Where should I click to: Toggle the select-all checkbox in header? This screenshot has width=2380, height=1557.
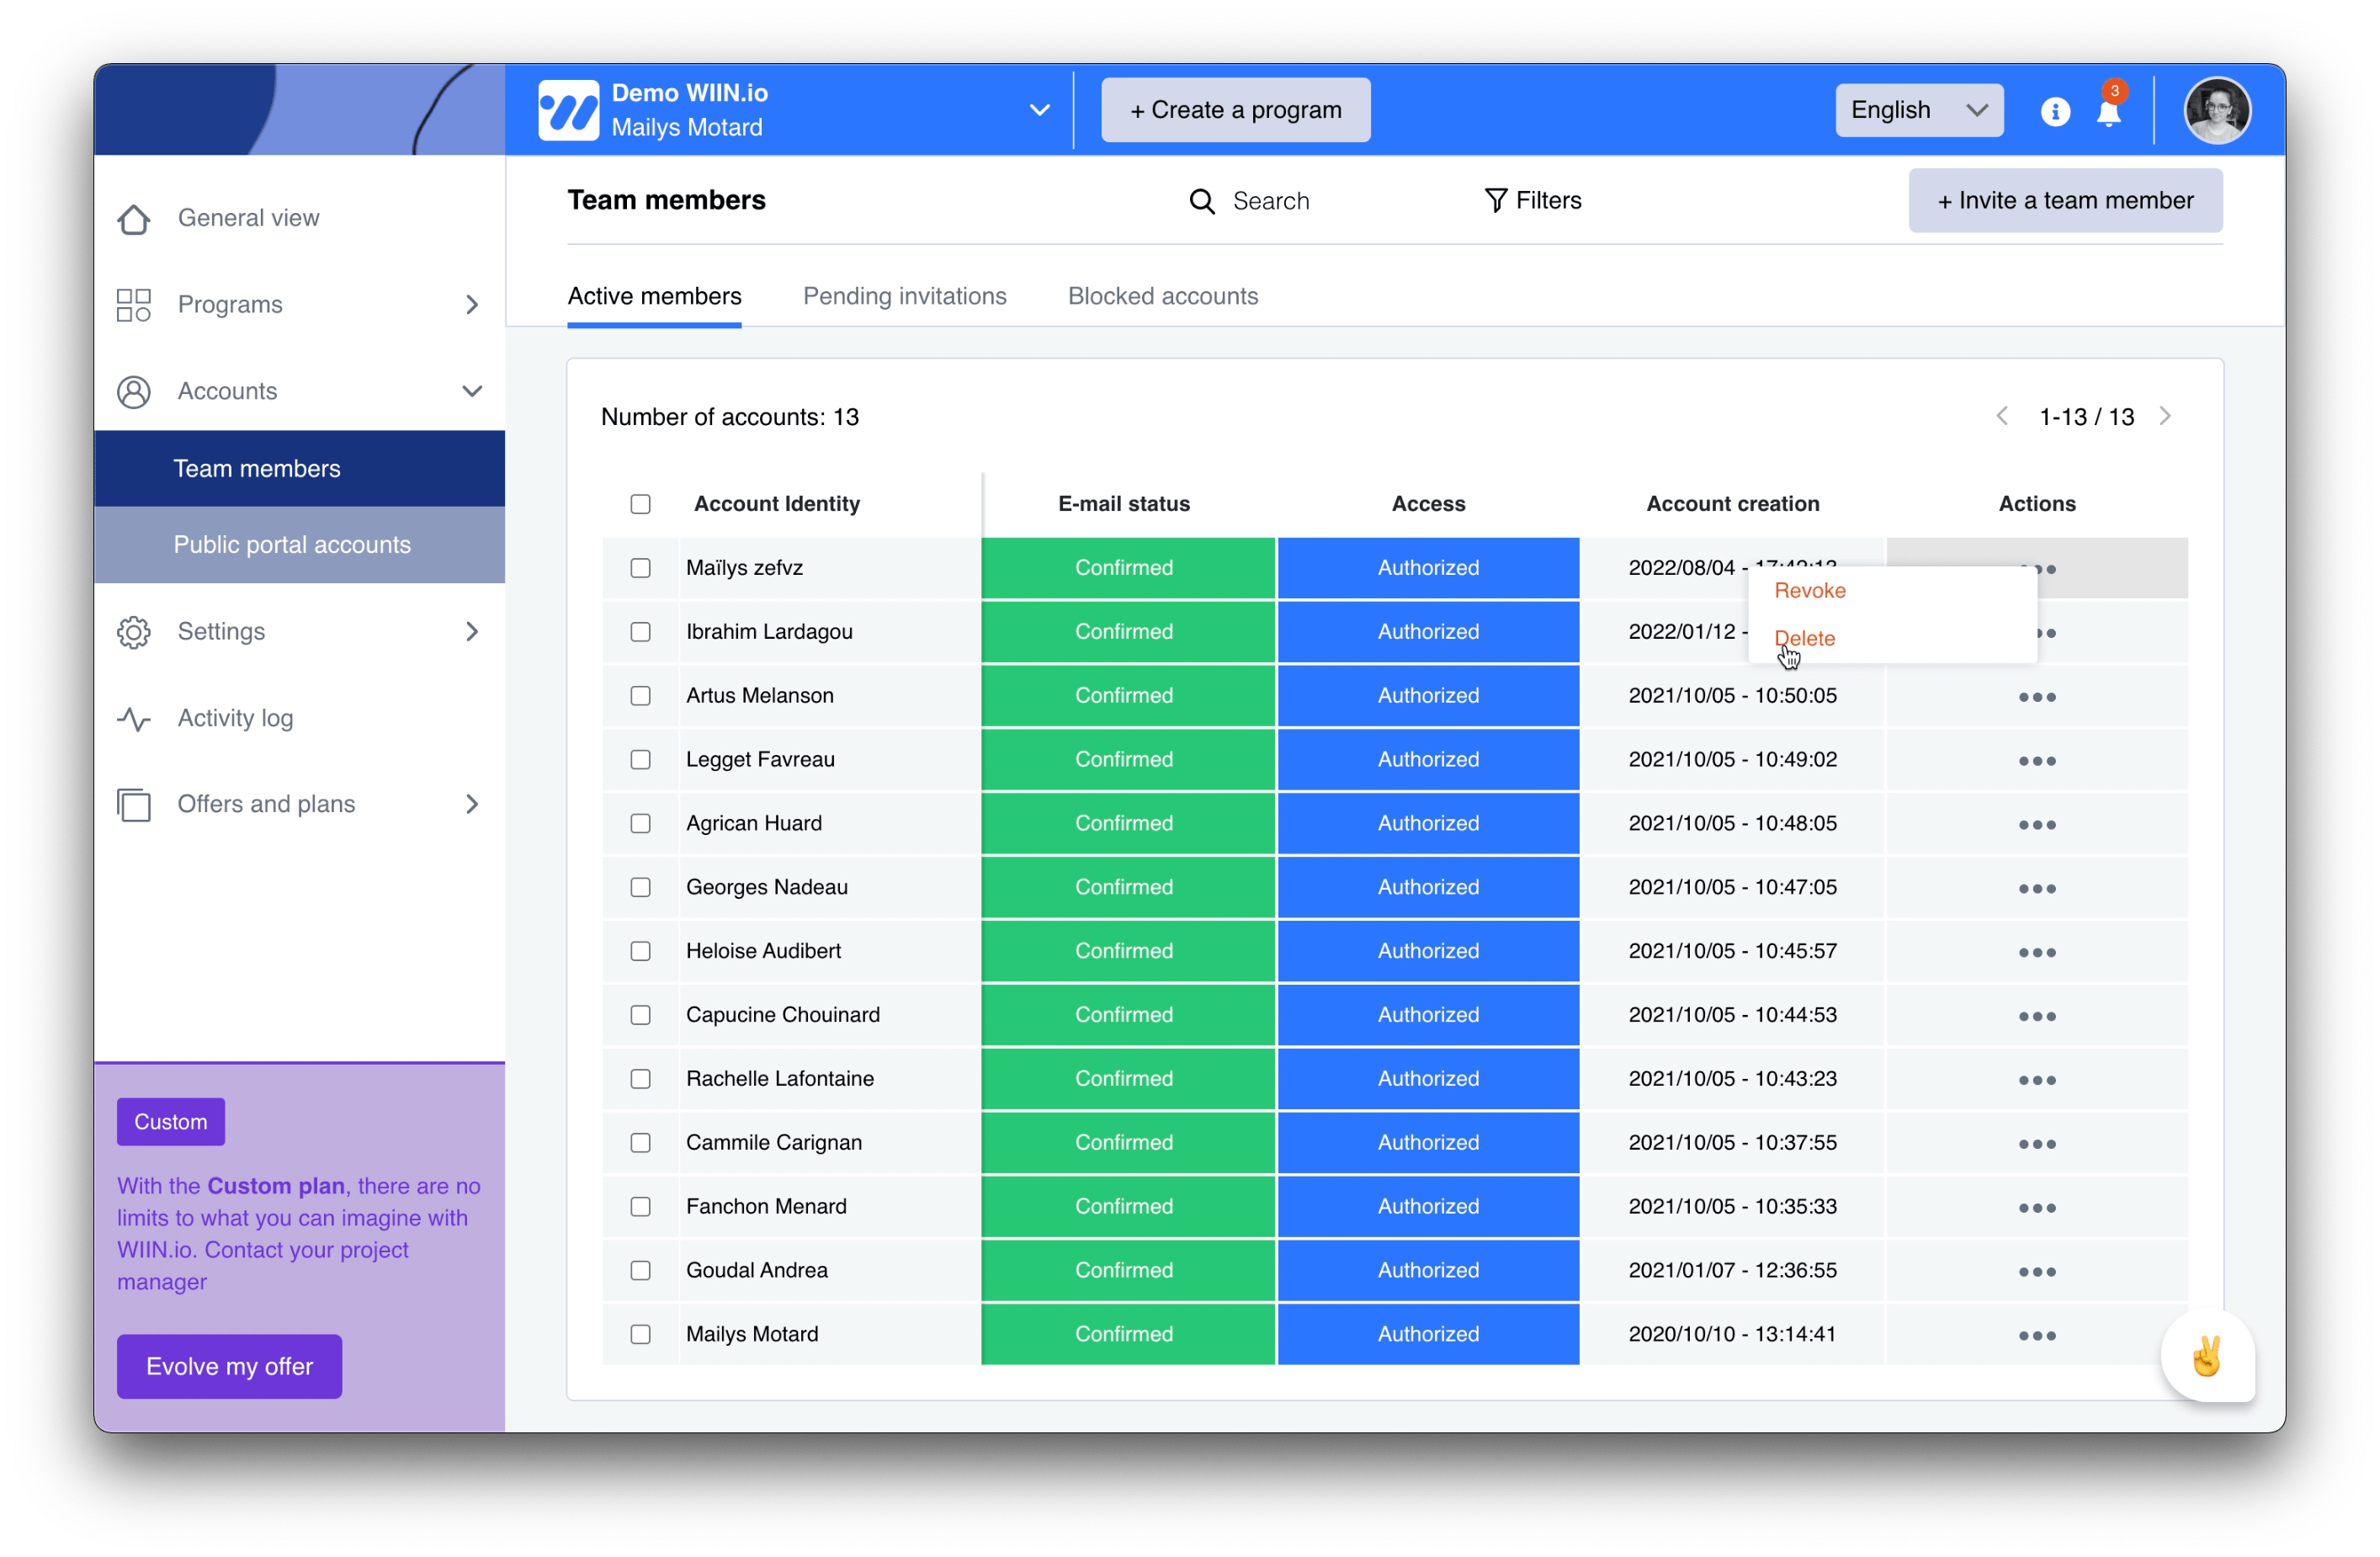(x=641, y=504)
